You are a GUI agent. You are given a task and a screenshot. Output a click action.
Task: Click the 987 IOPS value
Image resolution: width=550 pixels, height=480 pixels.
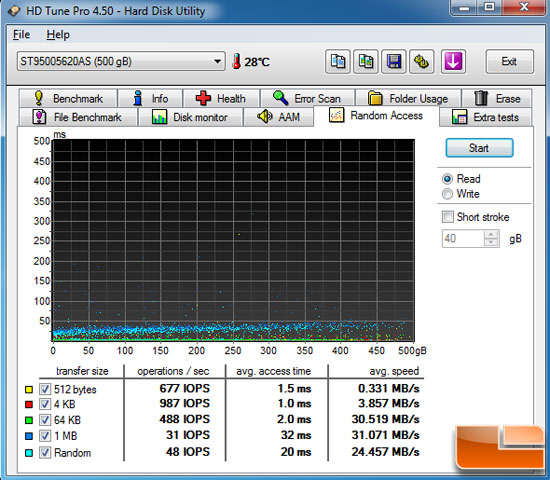point(185,404)
